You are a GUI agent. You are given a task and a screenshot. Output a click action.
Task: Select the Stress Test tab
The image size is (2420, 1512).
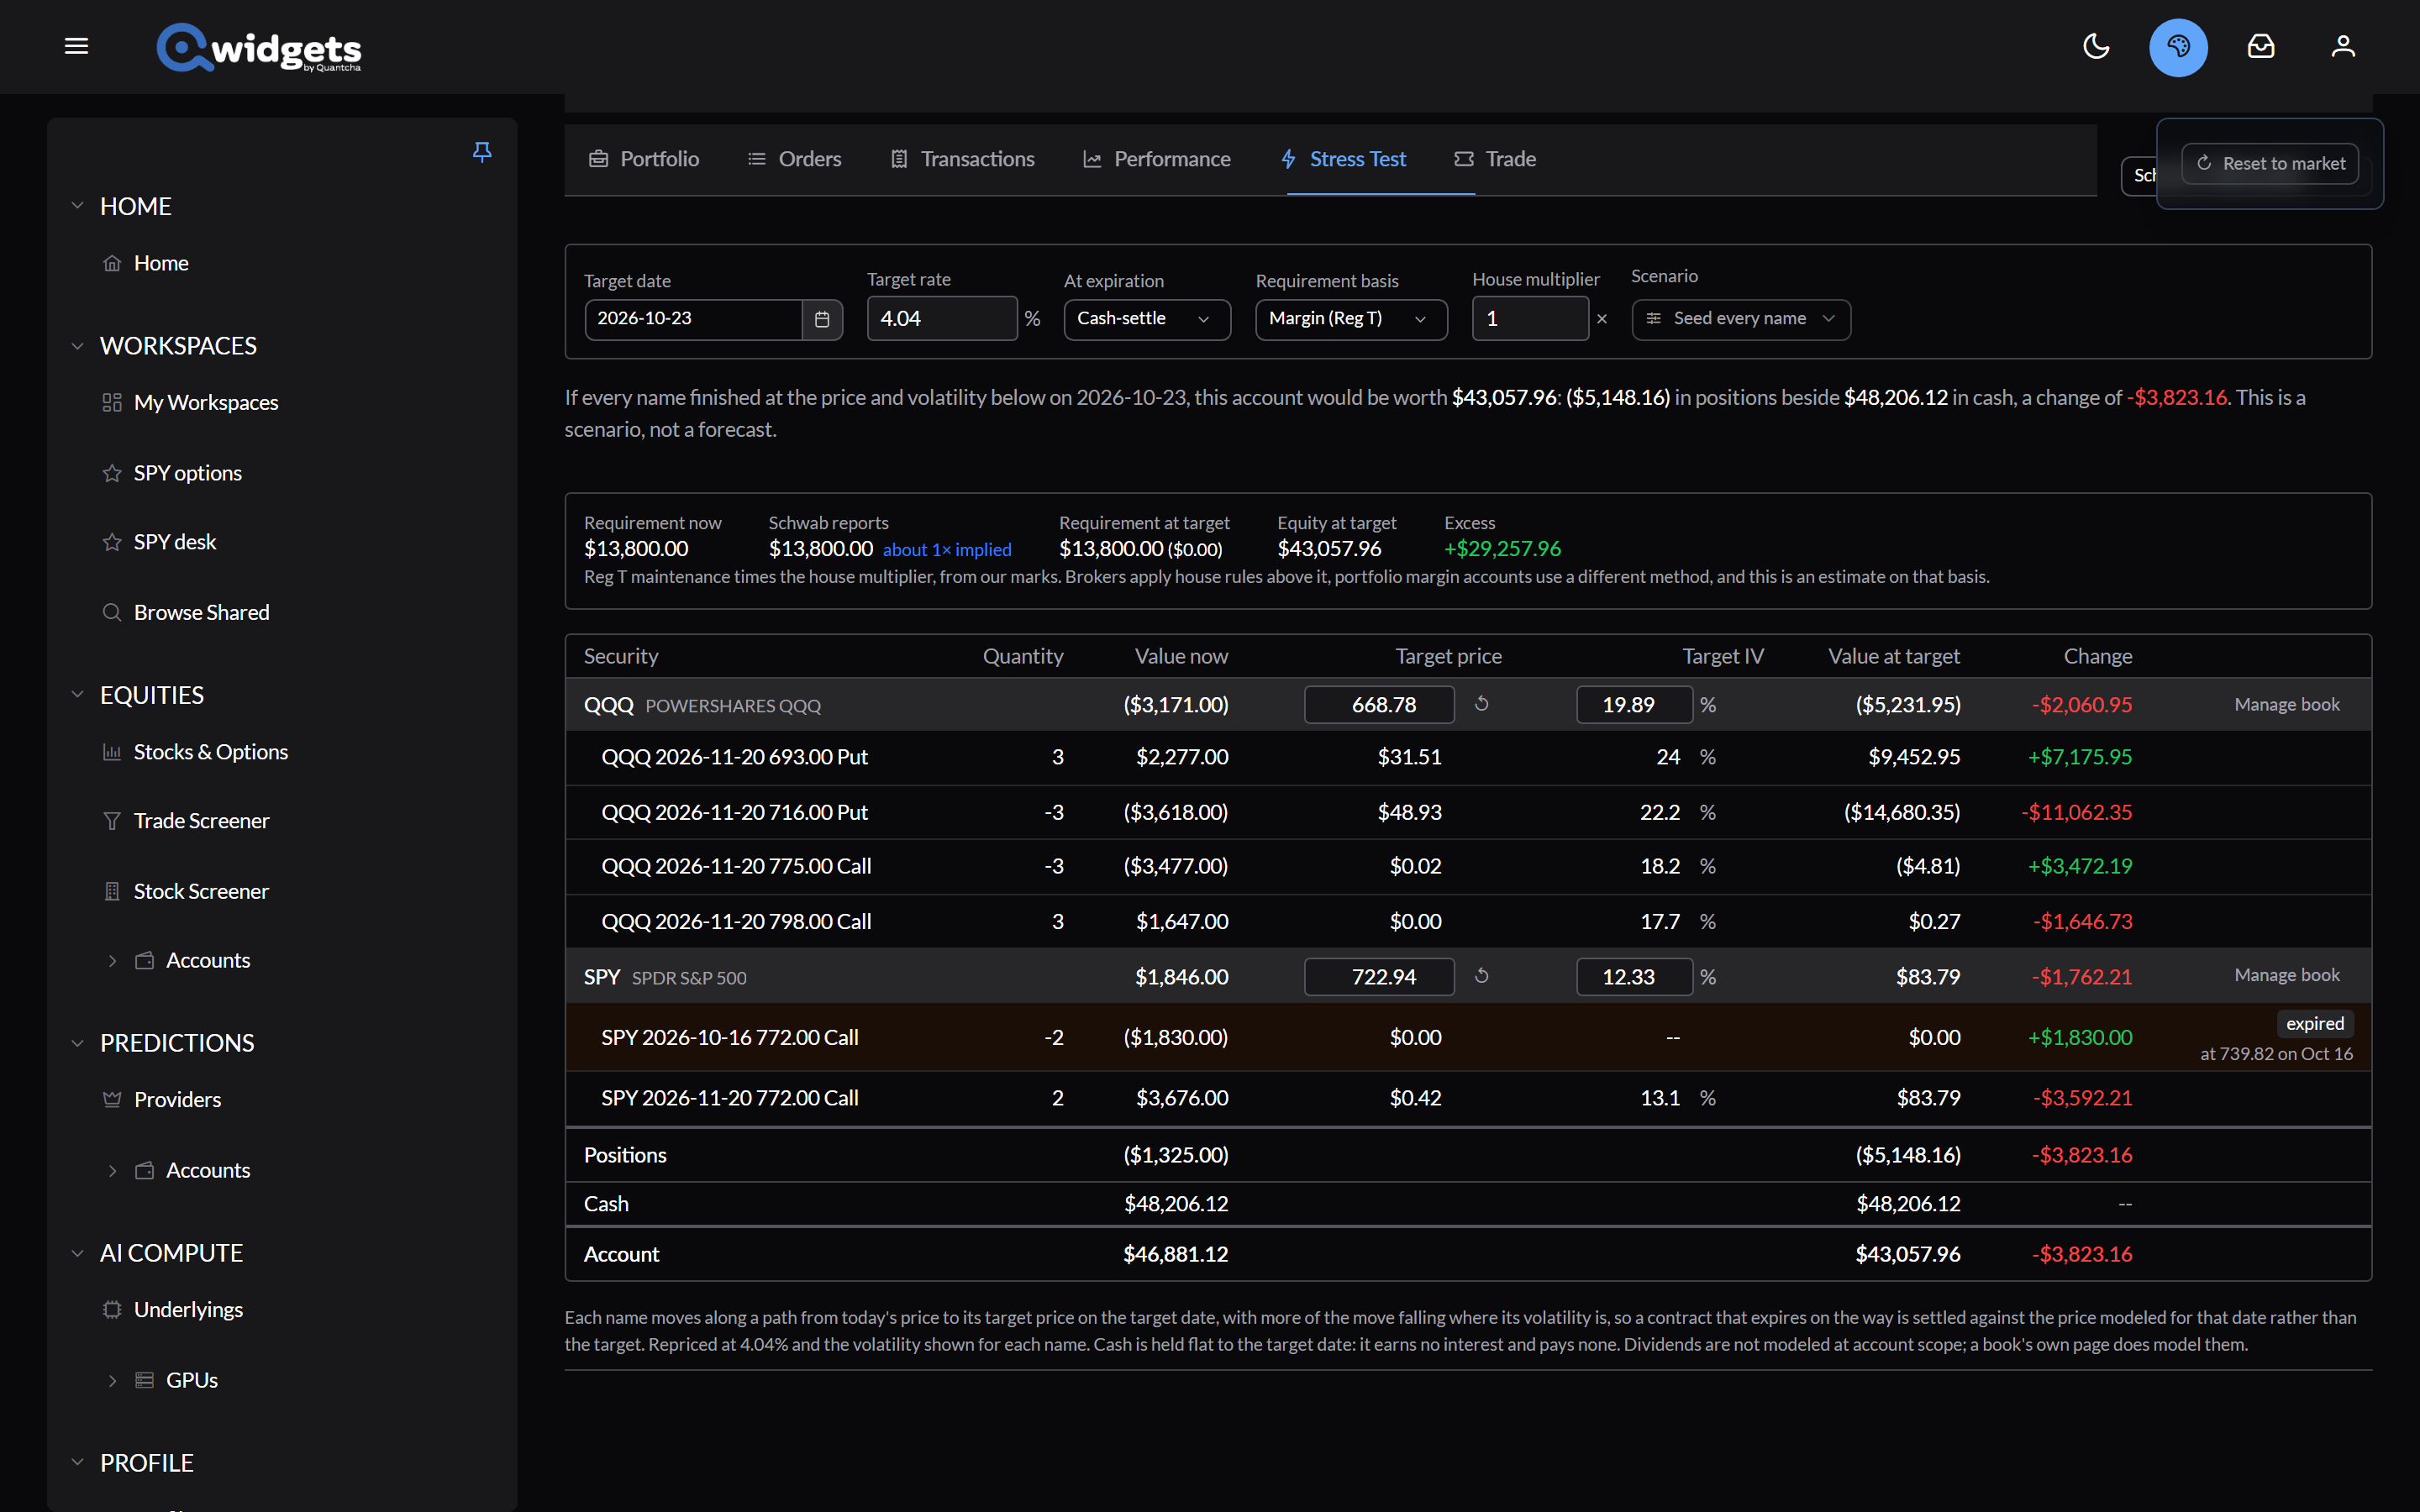(x=1344, y=159)
